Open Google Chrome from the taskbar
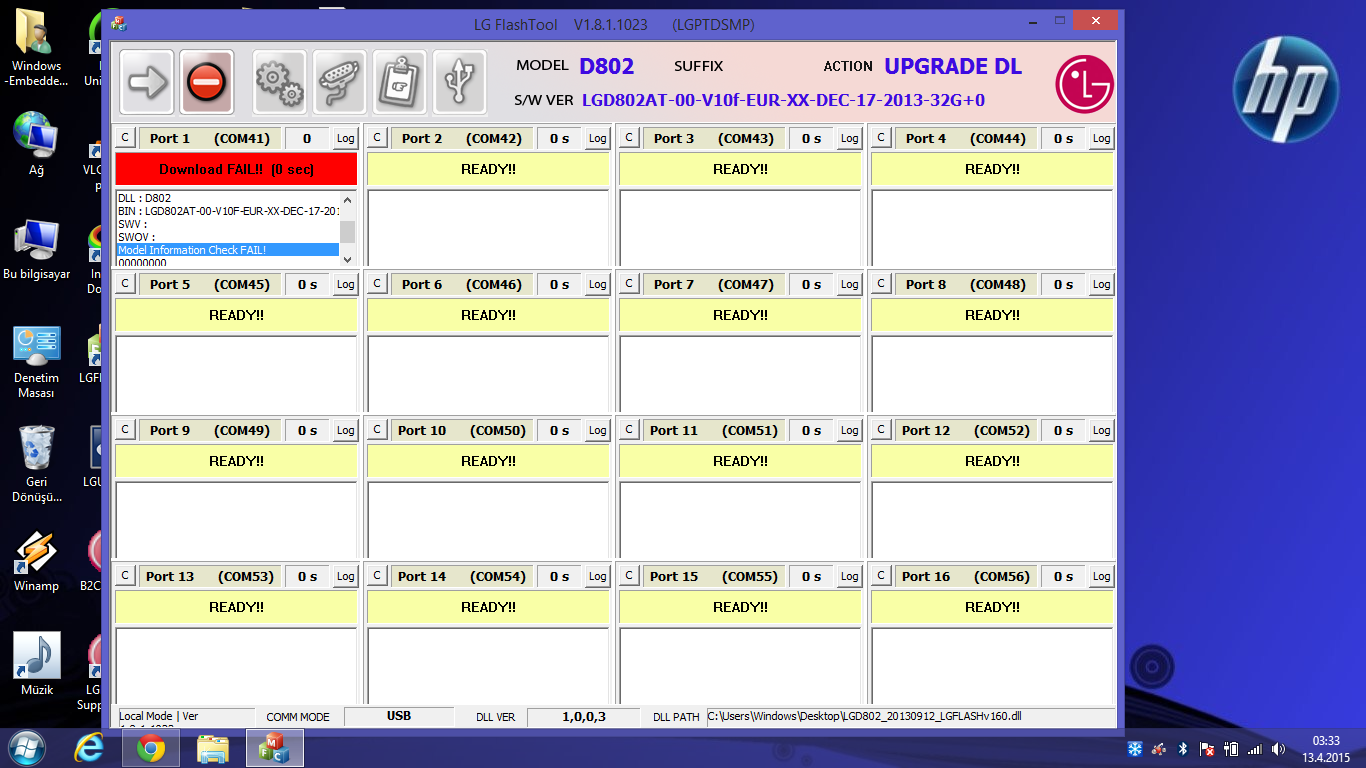 151,748
